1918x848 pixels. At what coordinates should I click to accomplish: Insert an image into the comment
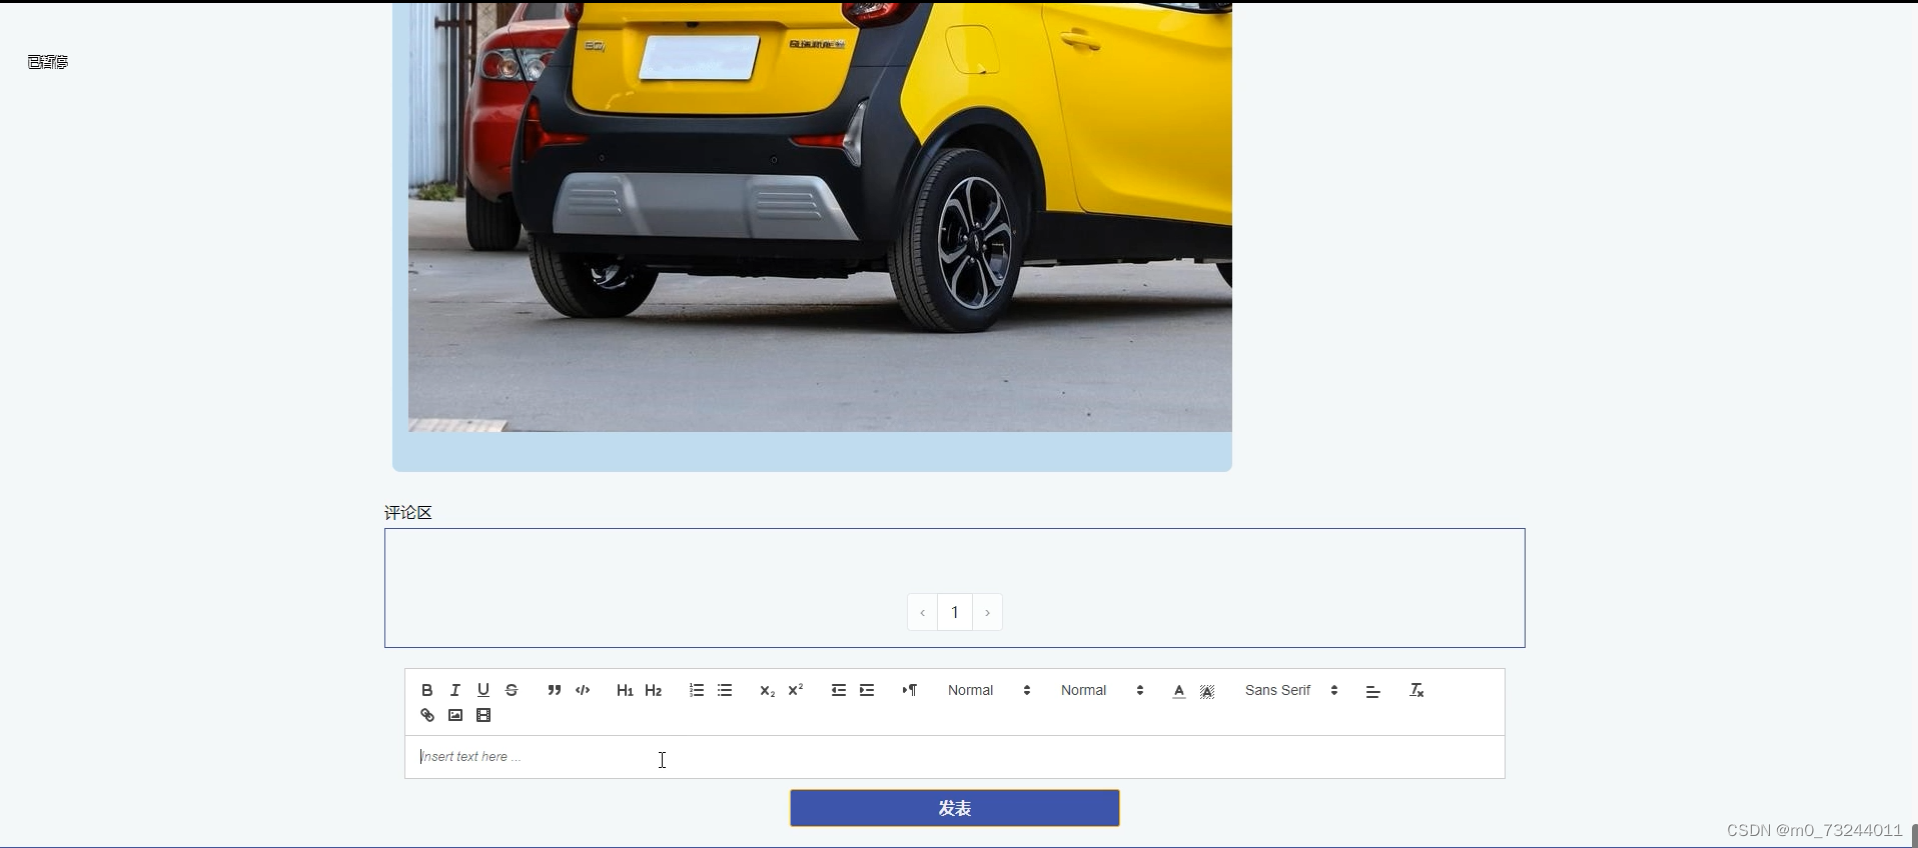[x=455, y=715]
